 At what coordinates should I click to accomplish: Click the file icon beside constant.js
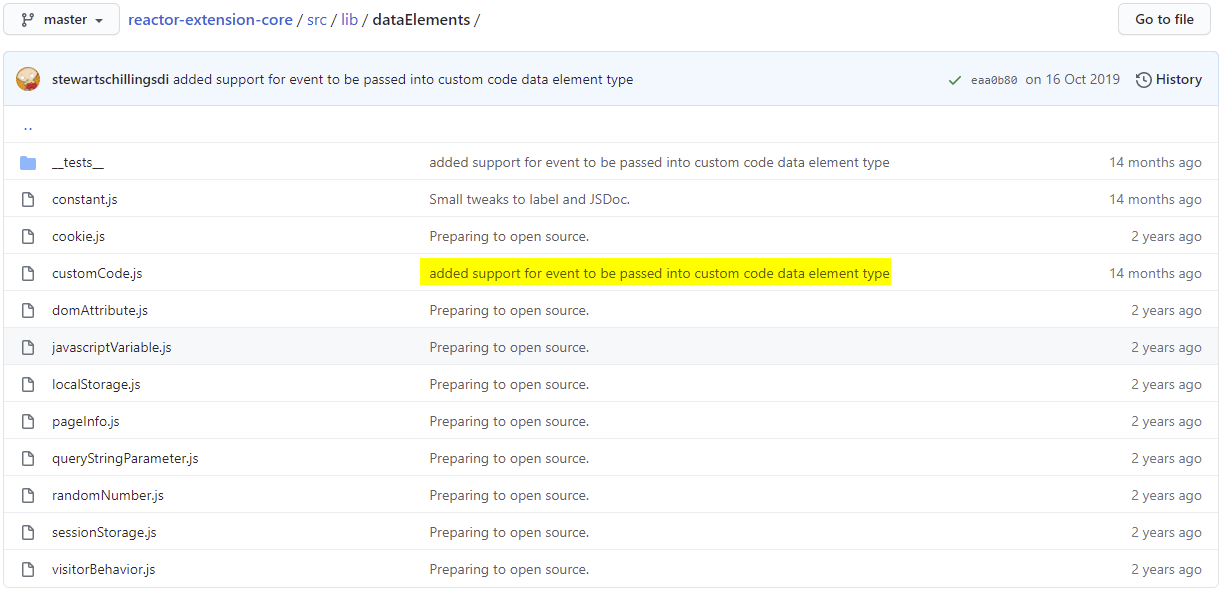click(x=28, y=200)
